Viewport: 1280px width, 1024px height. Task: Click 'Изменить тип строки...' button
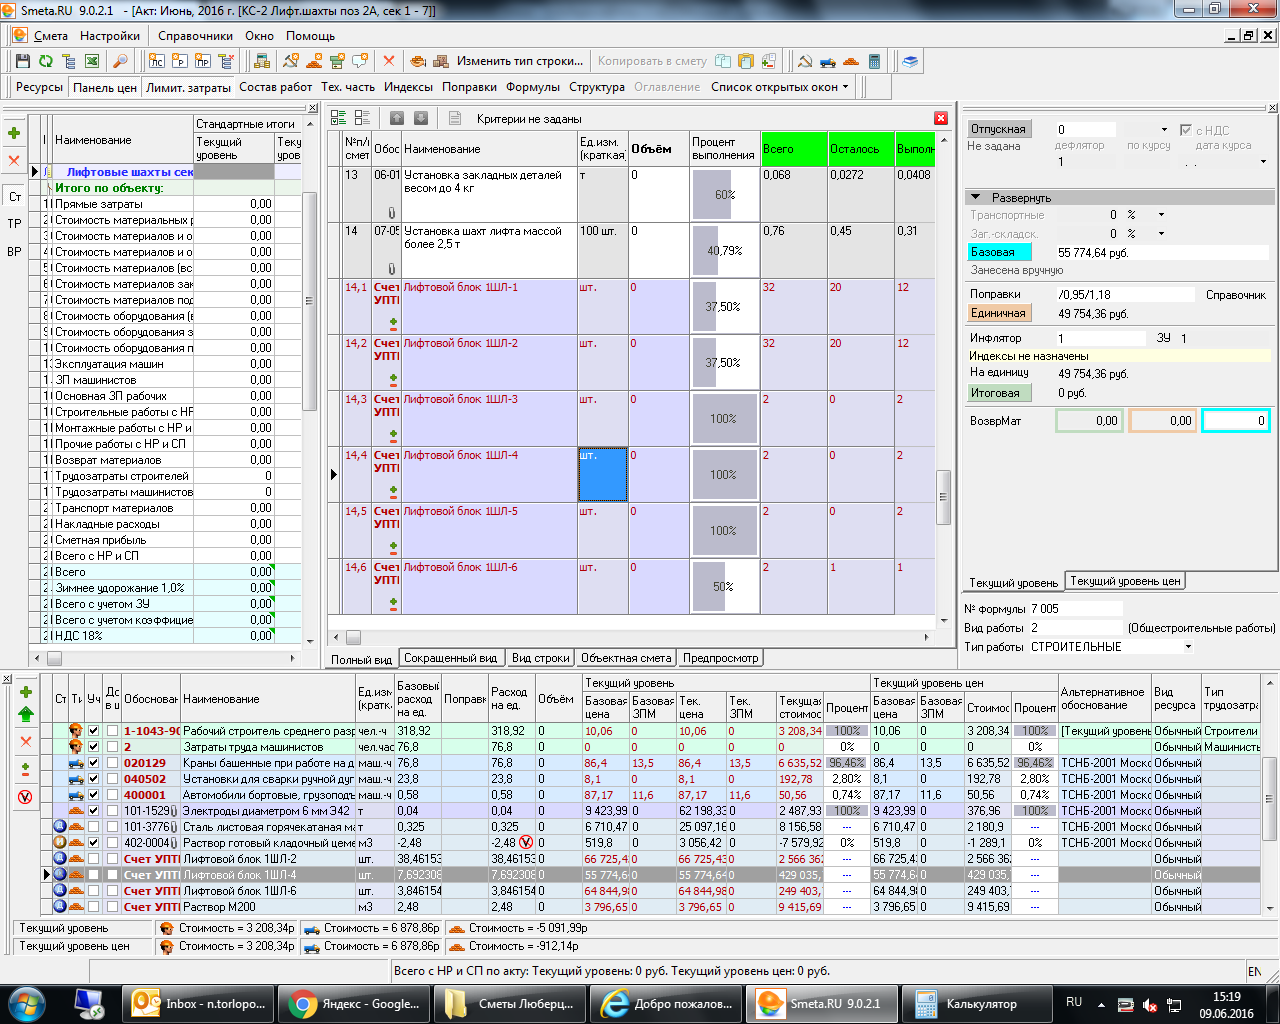520,61
